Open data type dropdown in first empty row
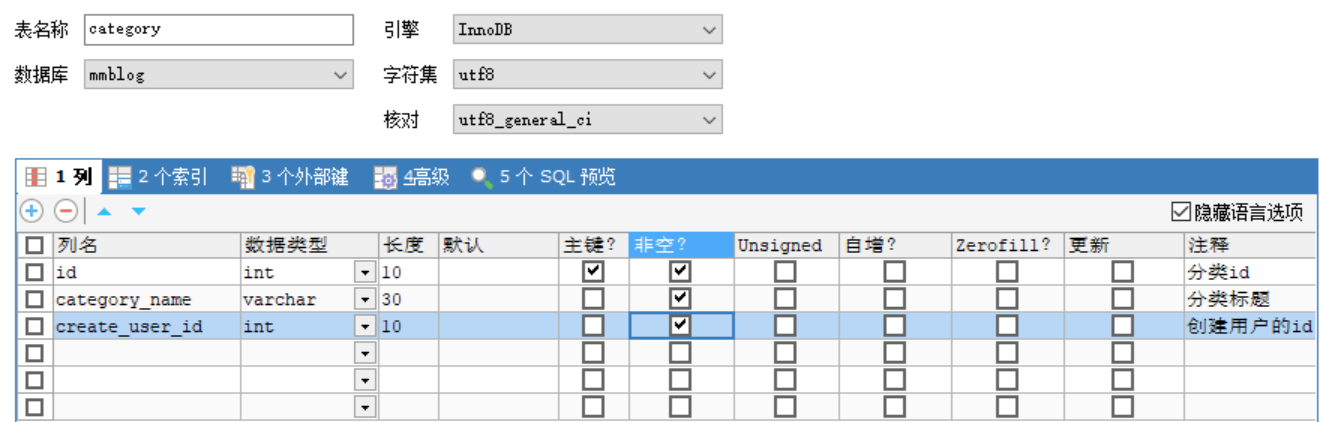The width and height of the screenshot is (1320, 422). click(x=365, y=353)
